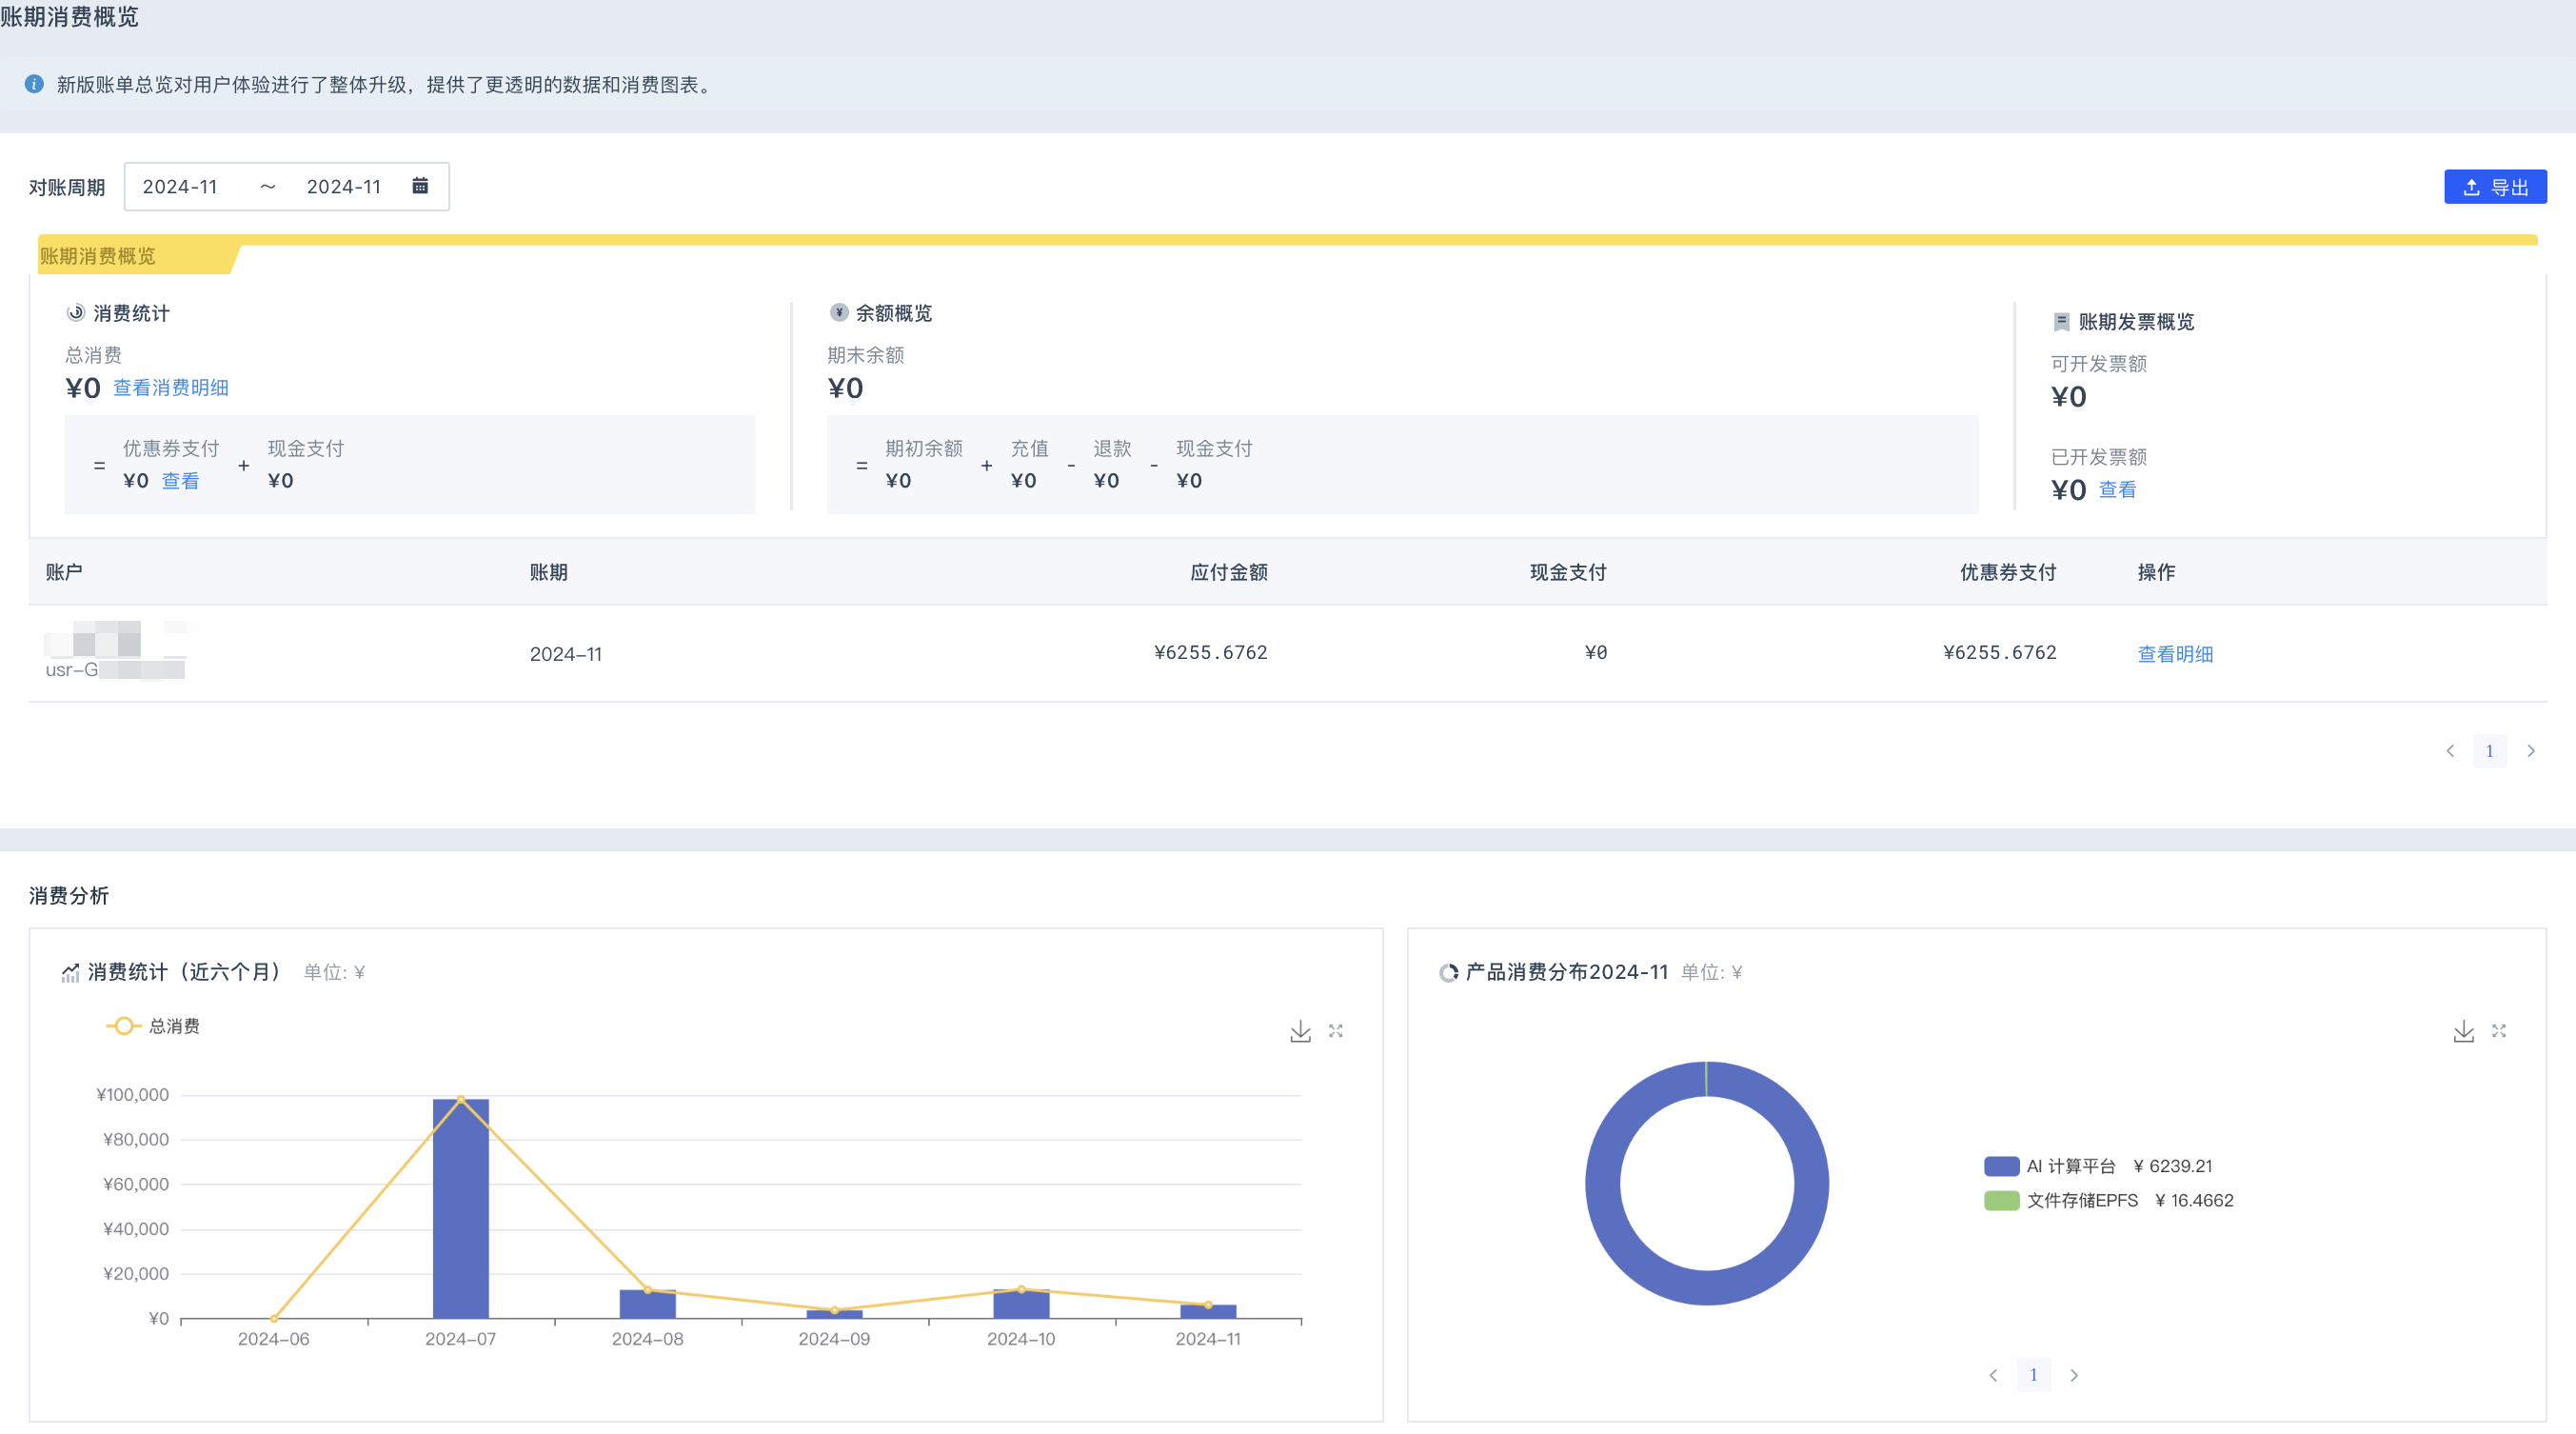Click the 可开发票额 label
2576x1434 pixels.
tap(2099, 364)
